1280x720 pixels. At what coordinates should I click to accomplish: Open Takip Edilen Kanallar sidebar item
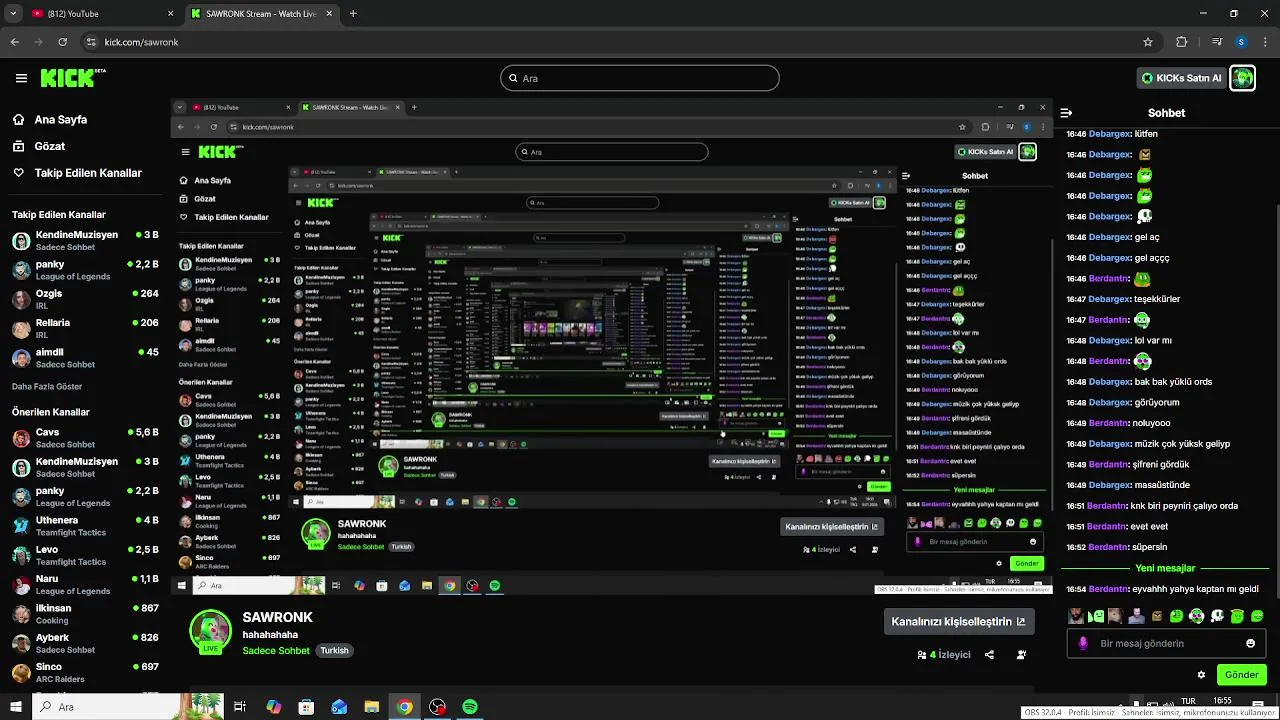coord(78,173)
